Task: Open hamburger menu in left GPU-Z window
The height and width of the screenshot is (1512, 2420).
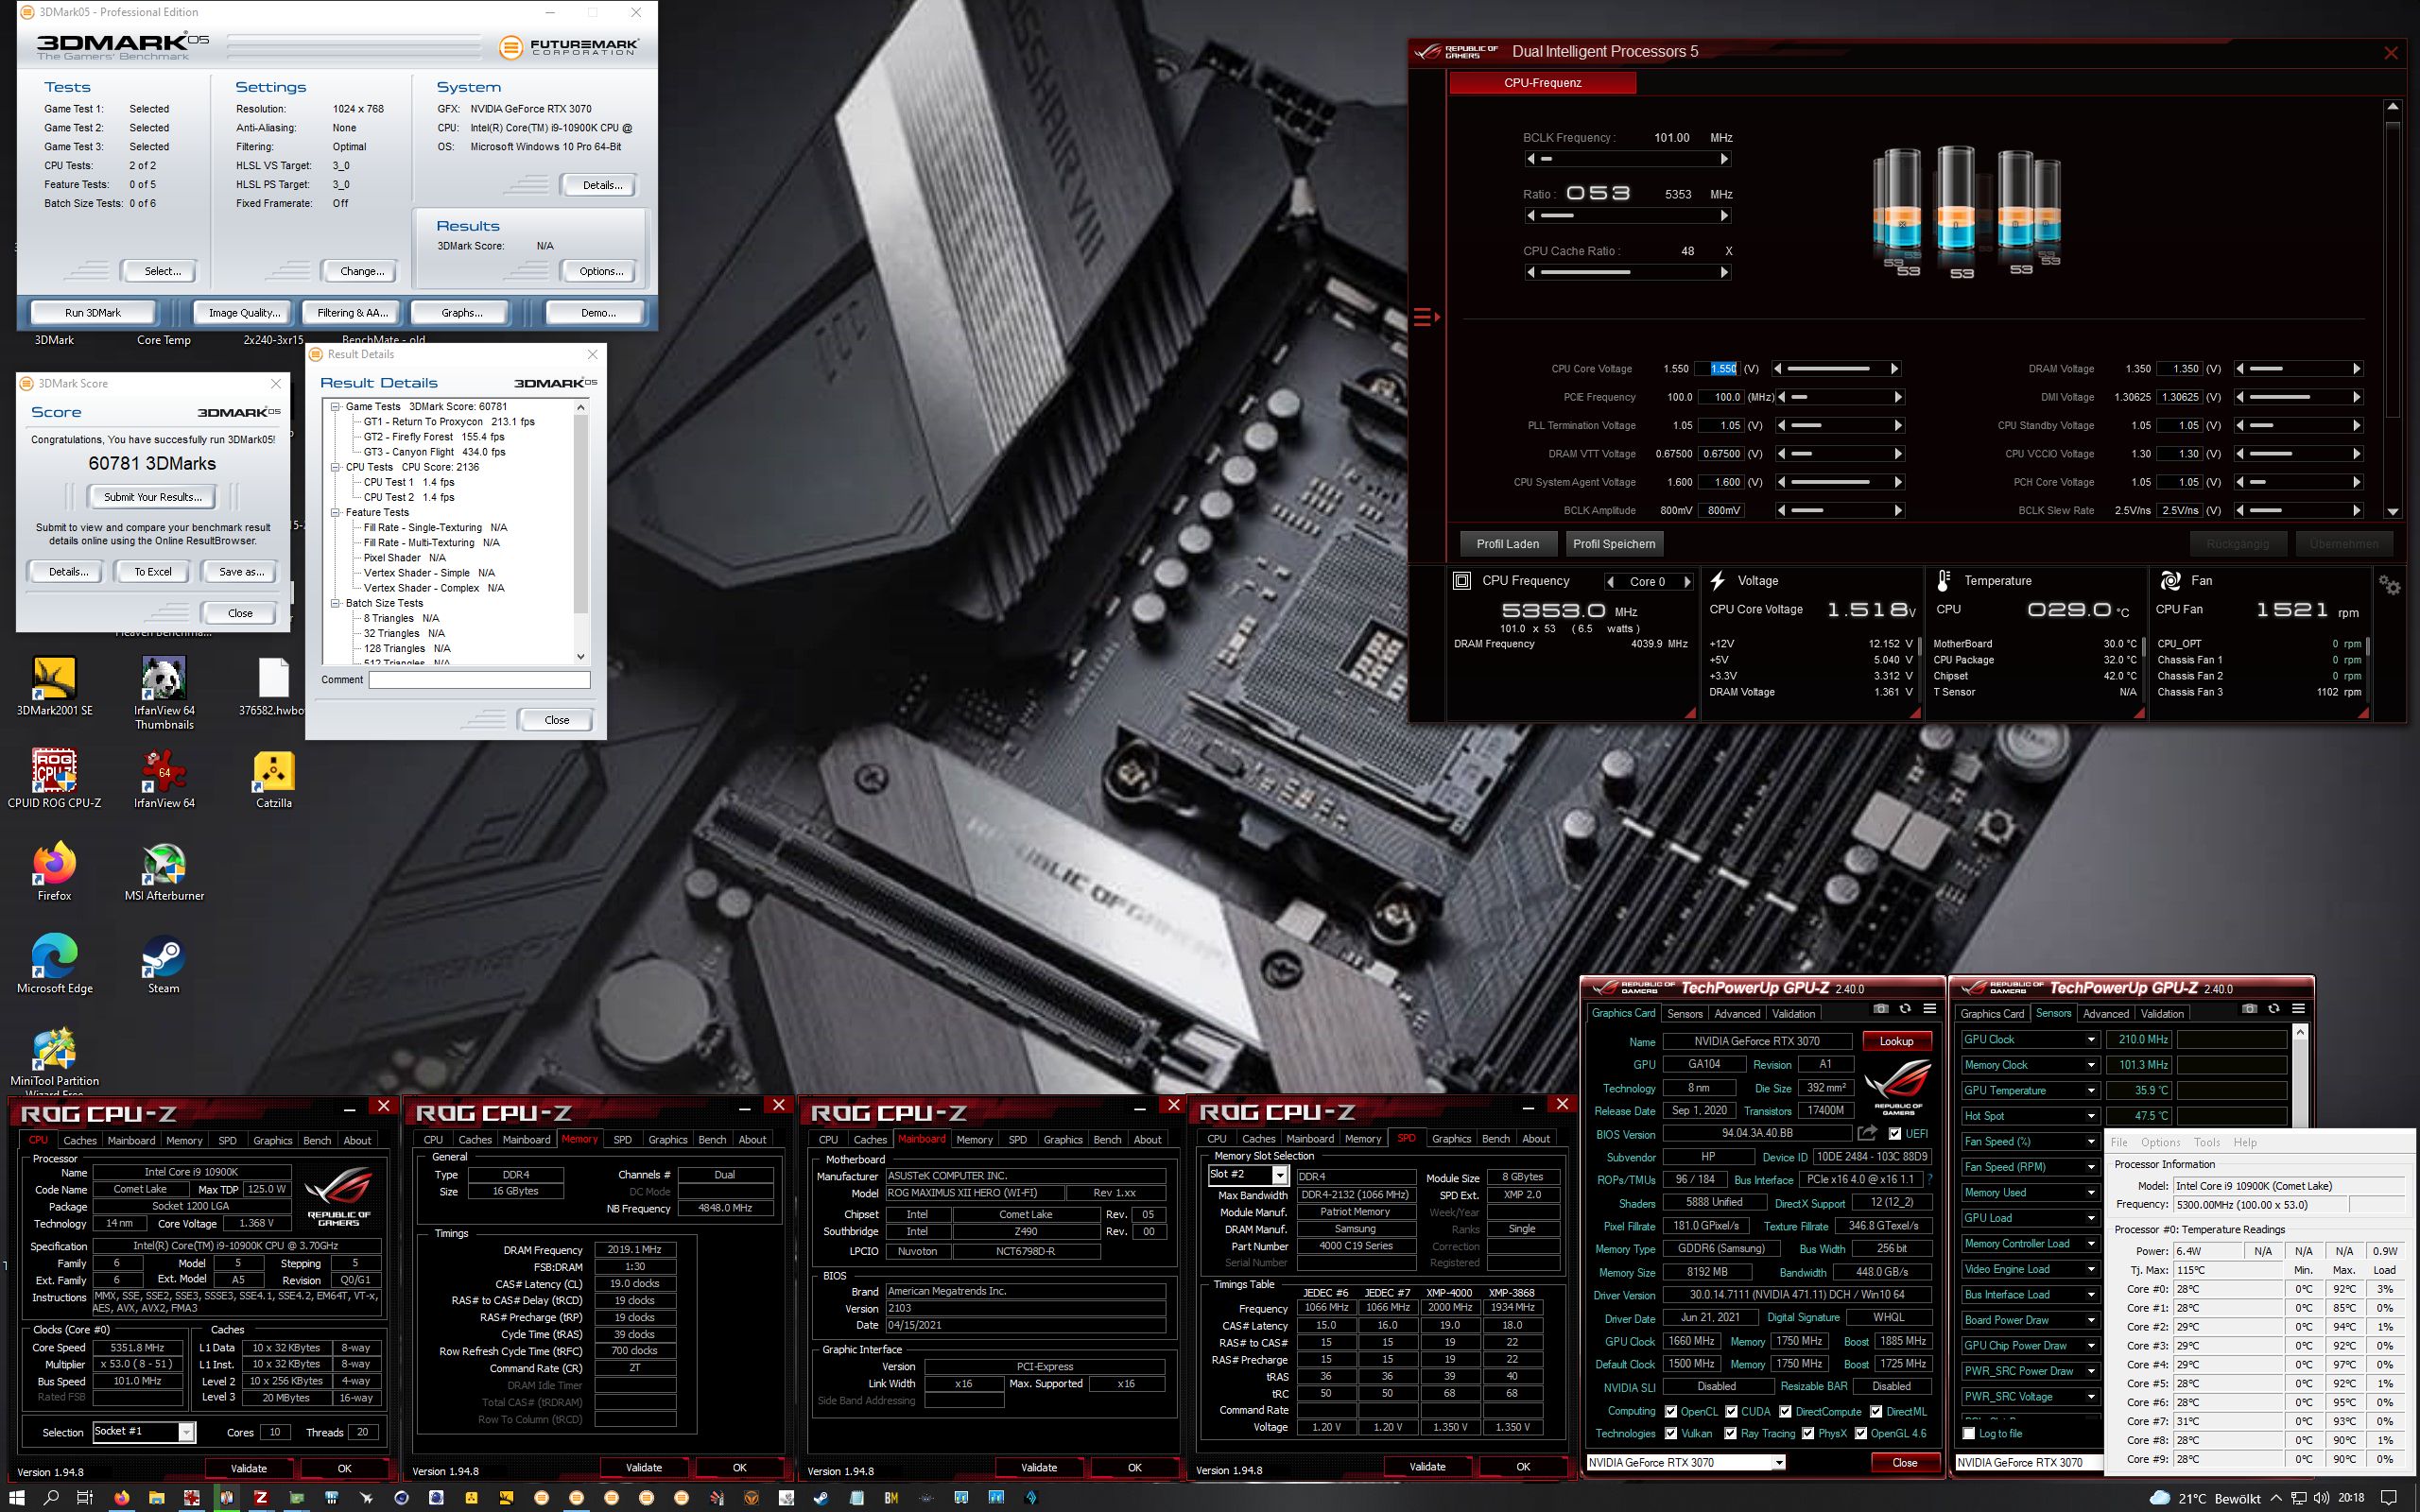Action: click(x=1929, y=1008)
